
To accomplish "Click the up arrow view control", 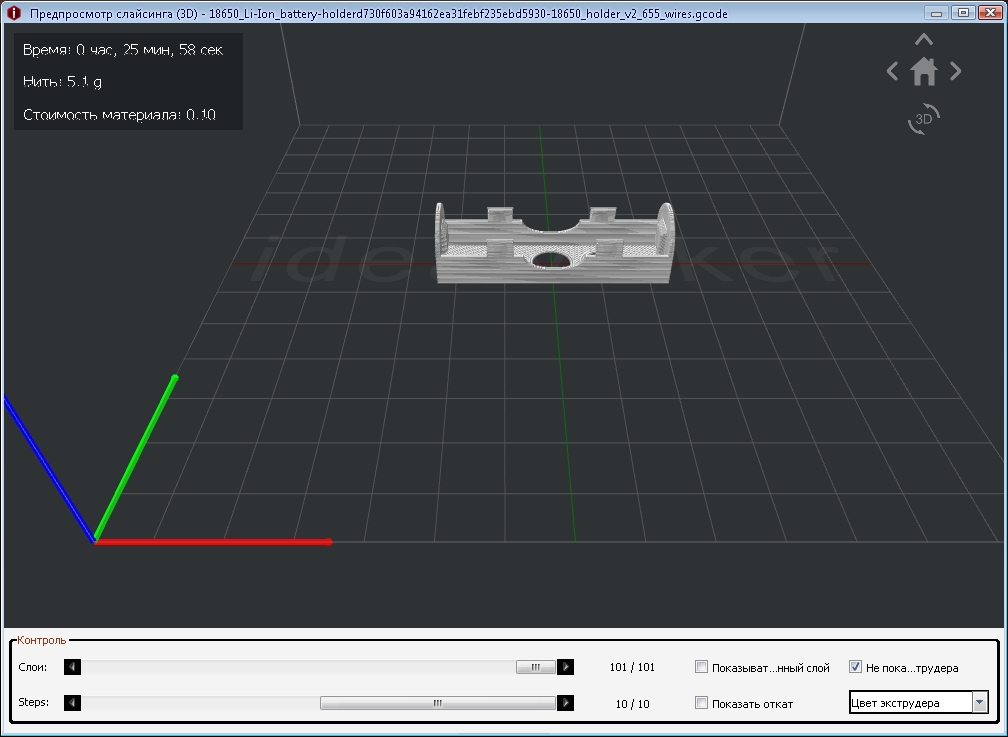I will (x=924, y=40).
